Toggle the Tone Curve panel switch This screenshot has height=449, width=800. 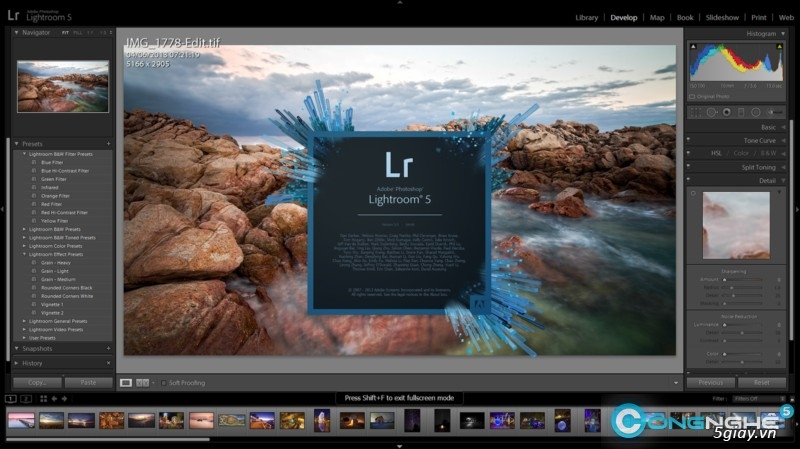[688, 139]
